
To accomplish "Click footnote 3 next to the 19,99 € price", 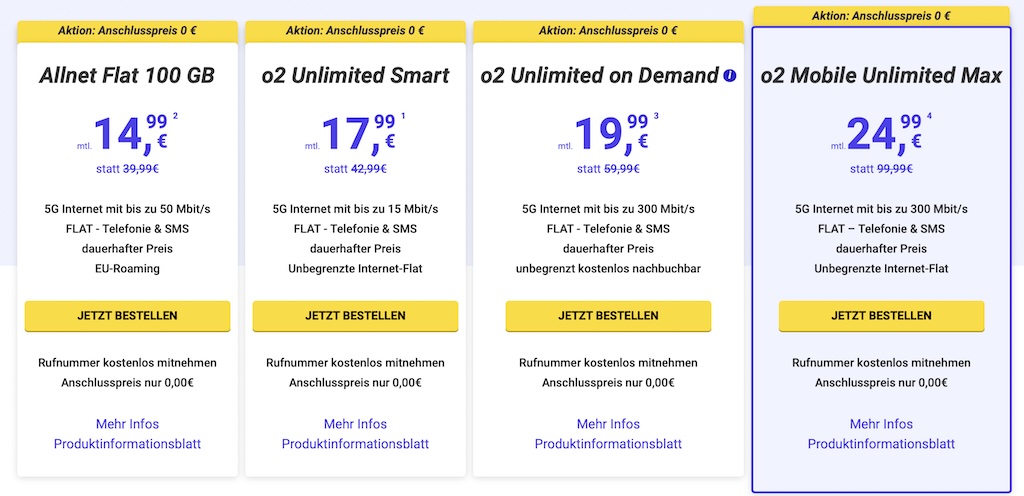I will (x=656, y=117).
